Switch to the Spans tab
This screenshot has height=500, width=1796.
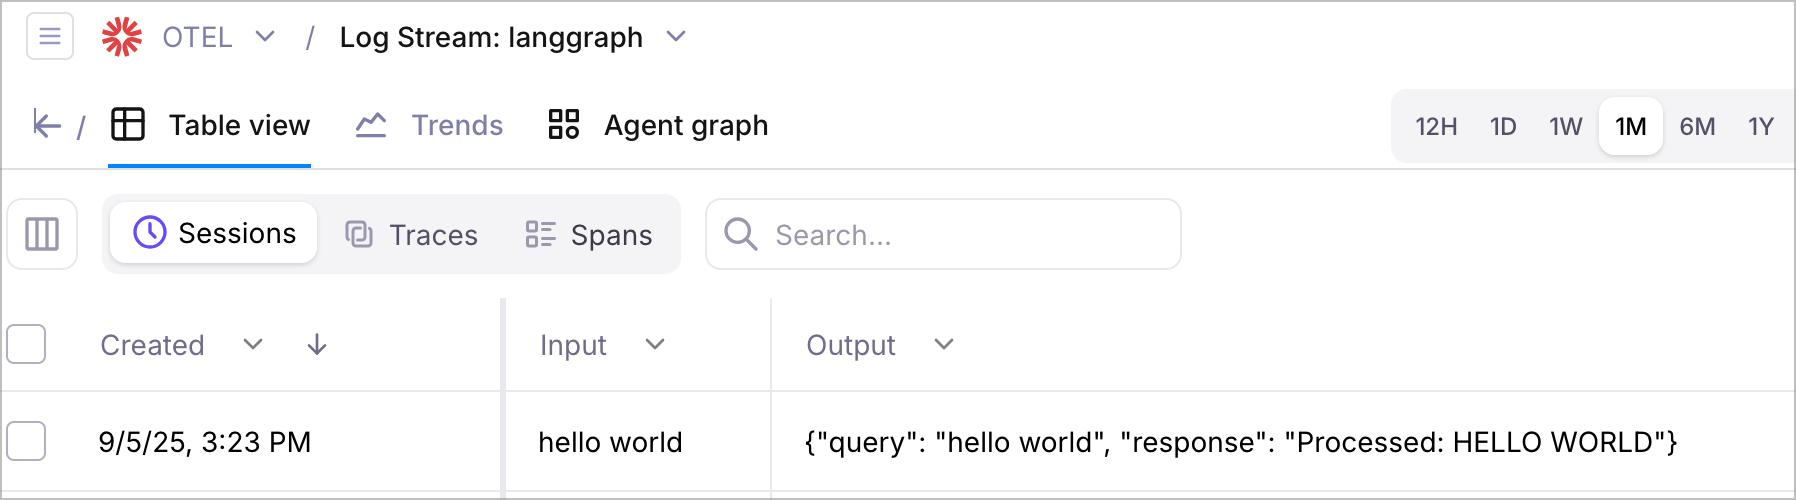click(x=589, y=234)
